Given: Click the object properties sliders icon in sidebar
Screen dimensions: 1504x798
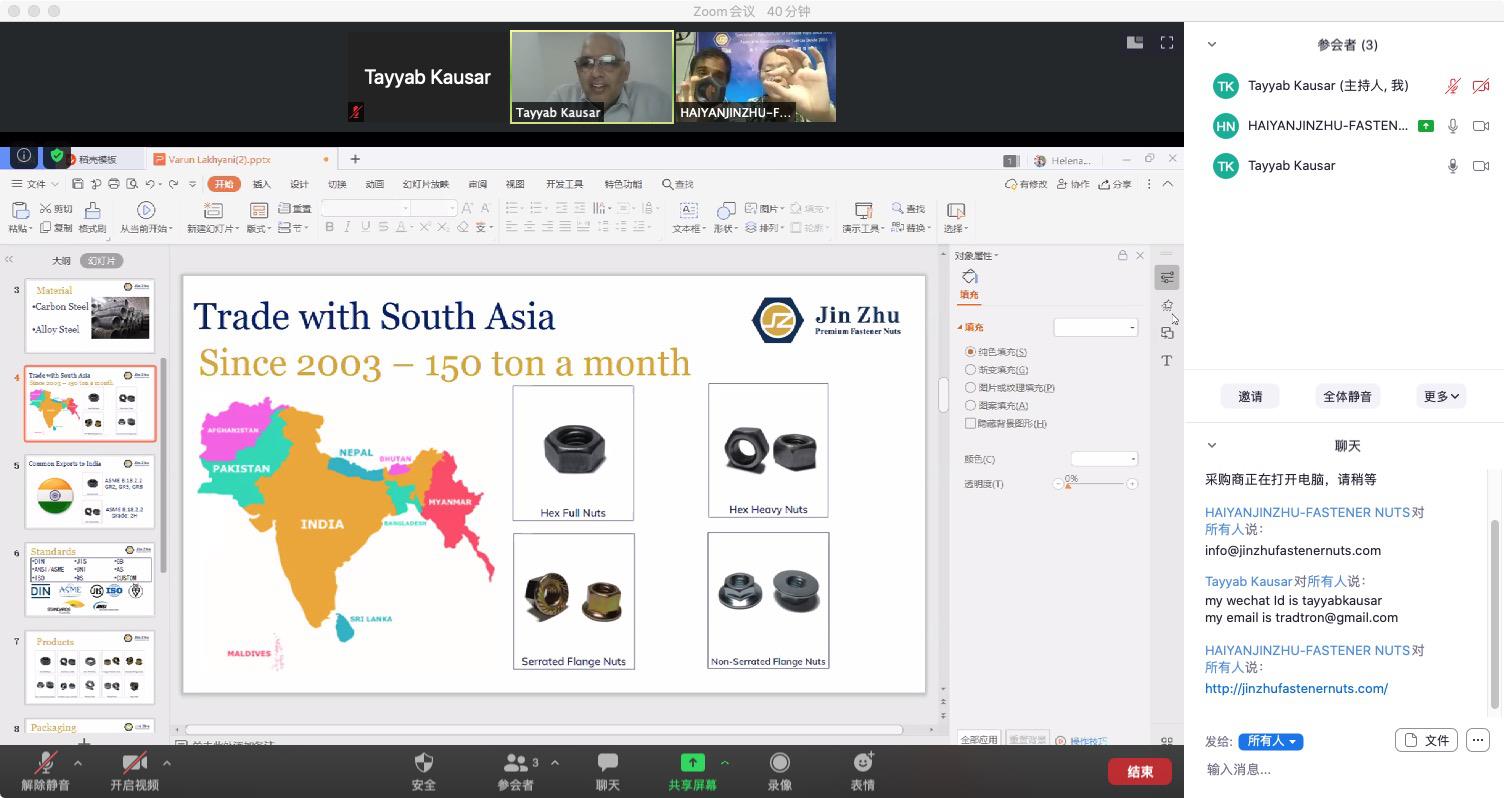Looking at the screenshot, I should [1167, 277].
